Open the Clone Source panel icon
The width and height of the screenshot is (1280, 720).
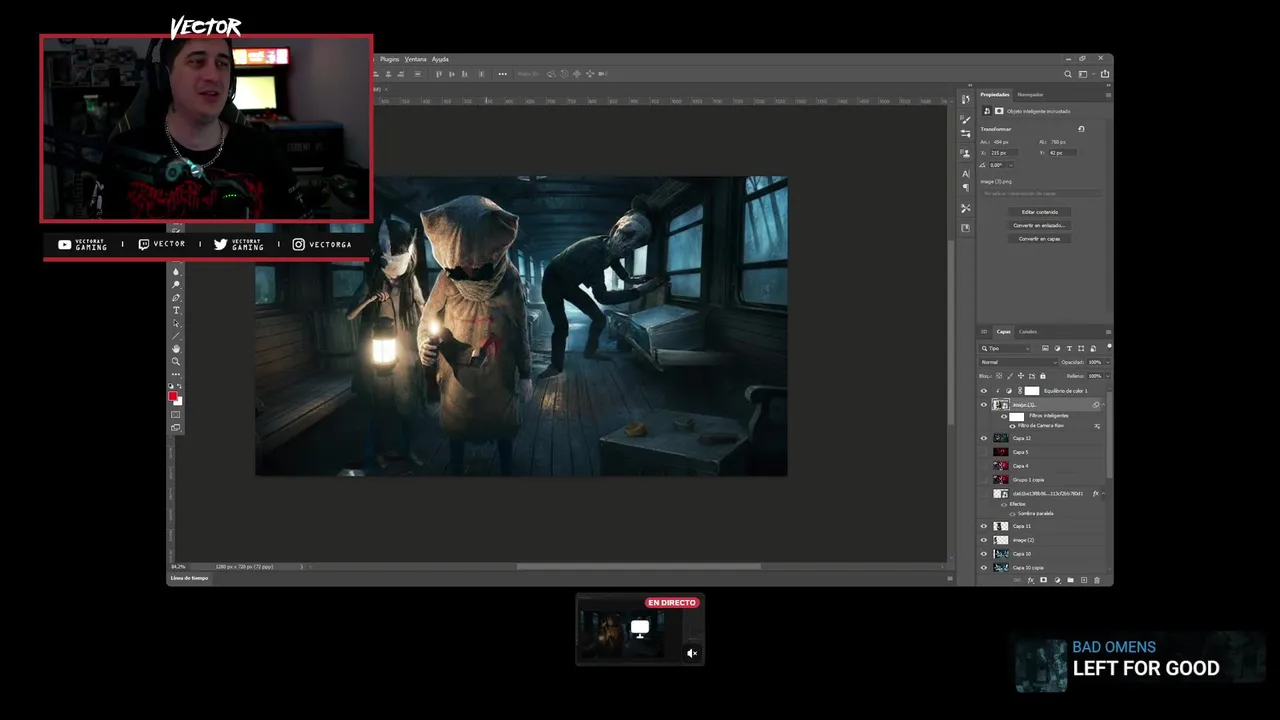click(x=965, y=153)
